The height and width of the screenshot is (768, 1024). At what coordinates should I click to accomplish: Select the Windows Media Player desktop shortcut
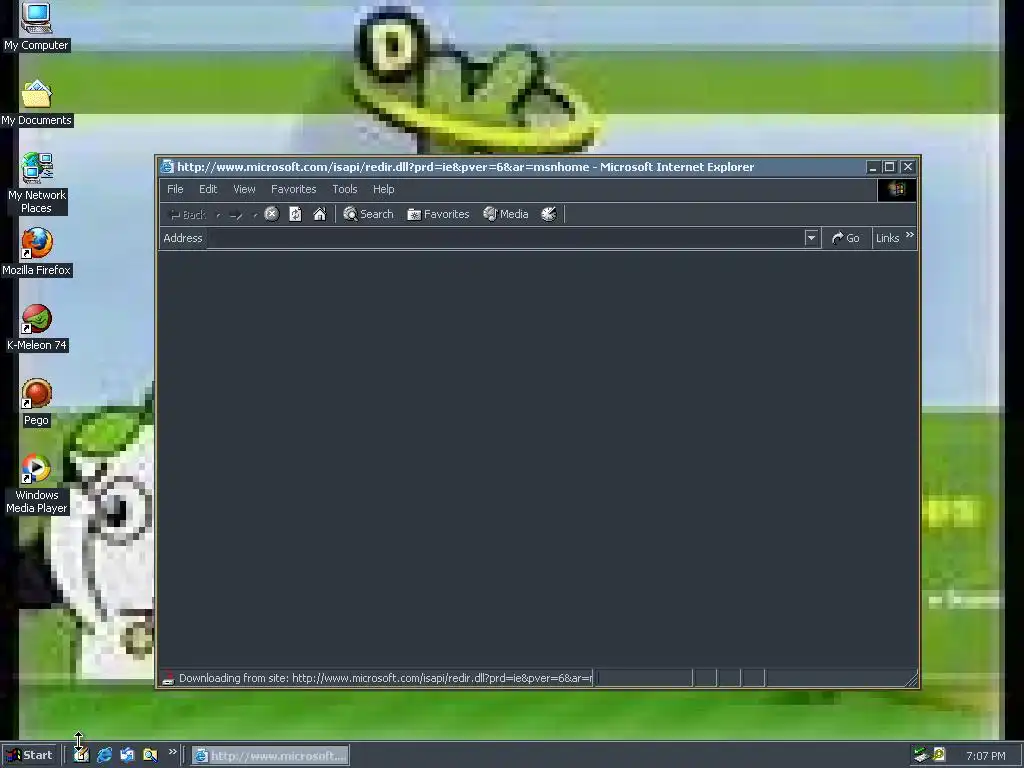point(36,485)
